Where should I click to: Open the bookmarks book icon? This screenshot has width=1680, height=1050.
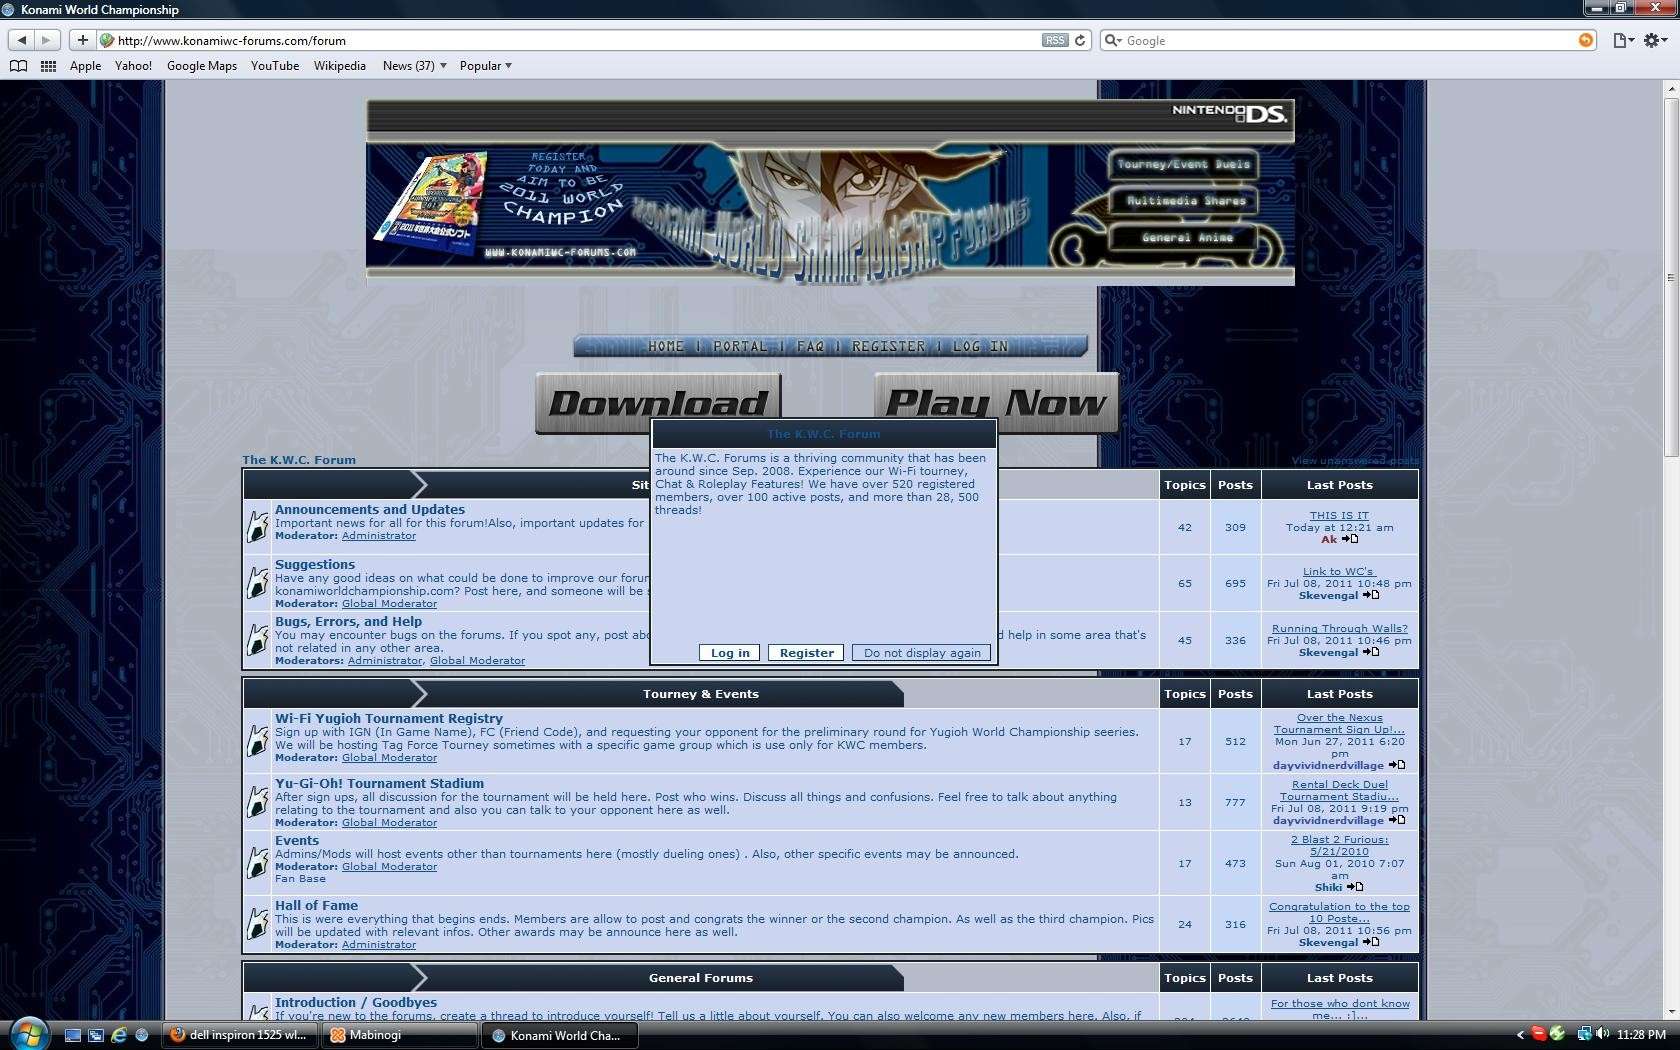click(18, 66)
